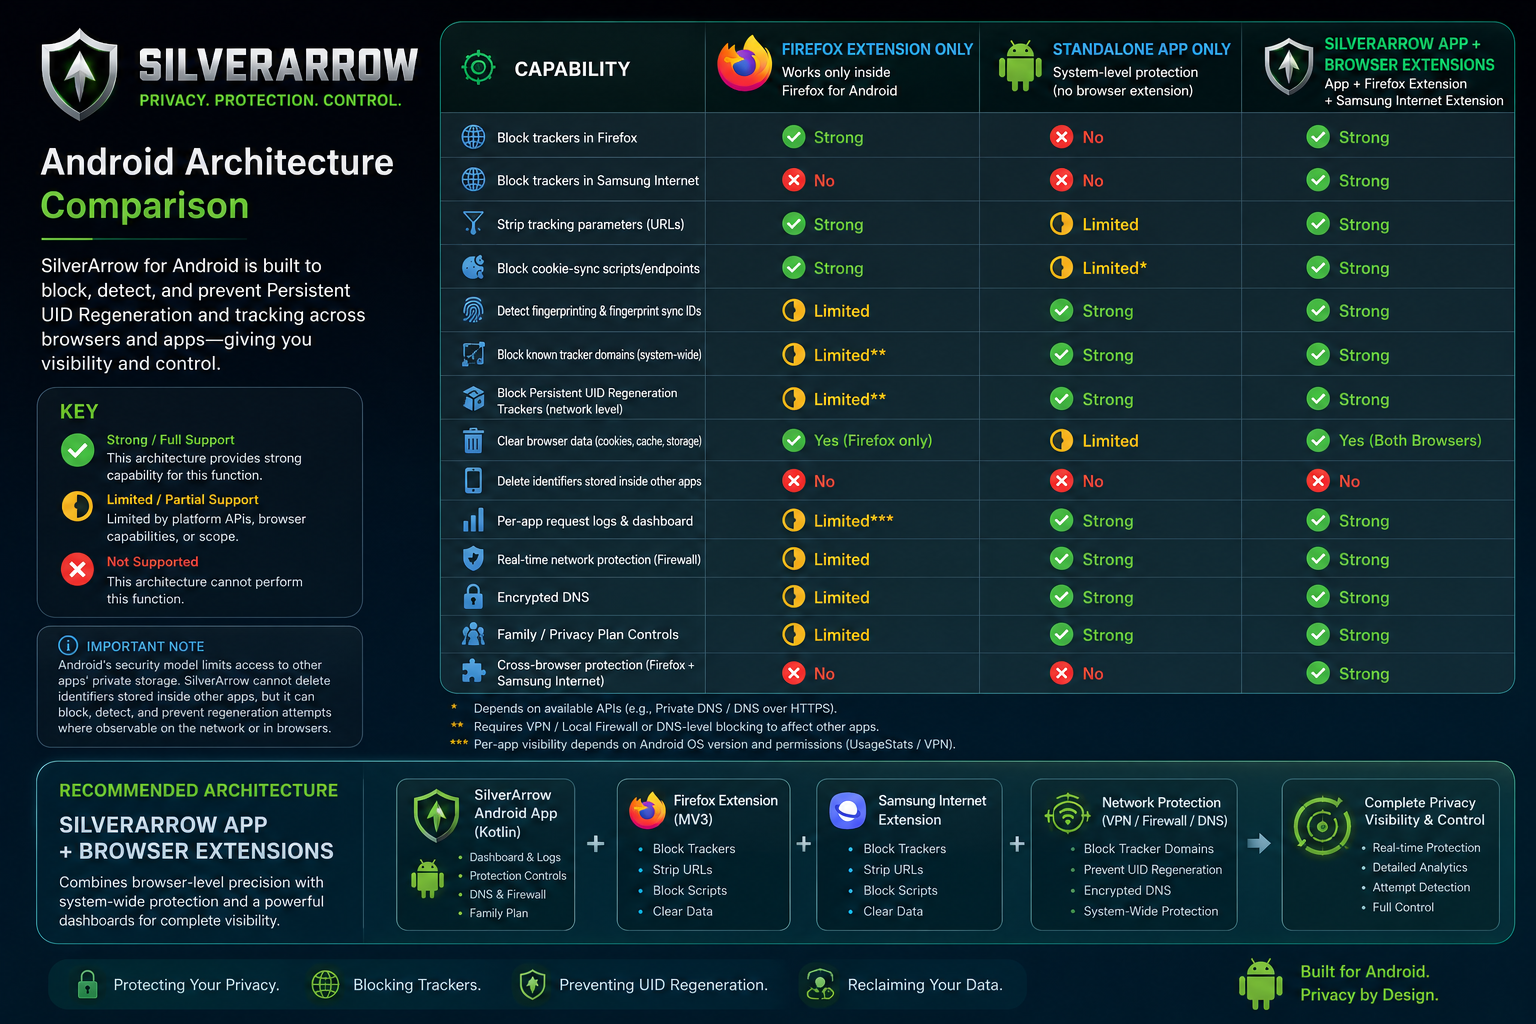Click red X icon in Key legend
The height and width of the screenshot is (1024, 1536).
[77, 569]
